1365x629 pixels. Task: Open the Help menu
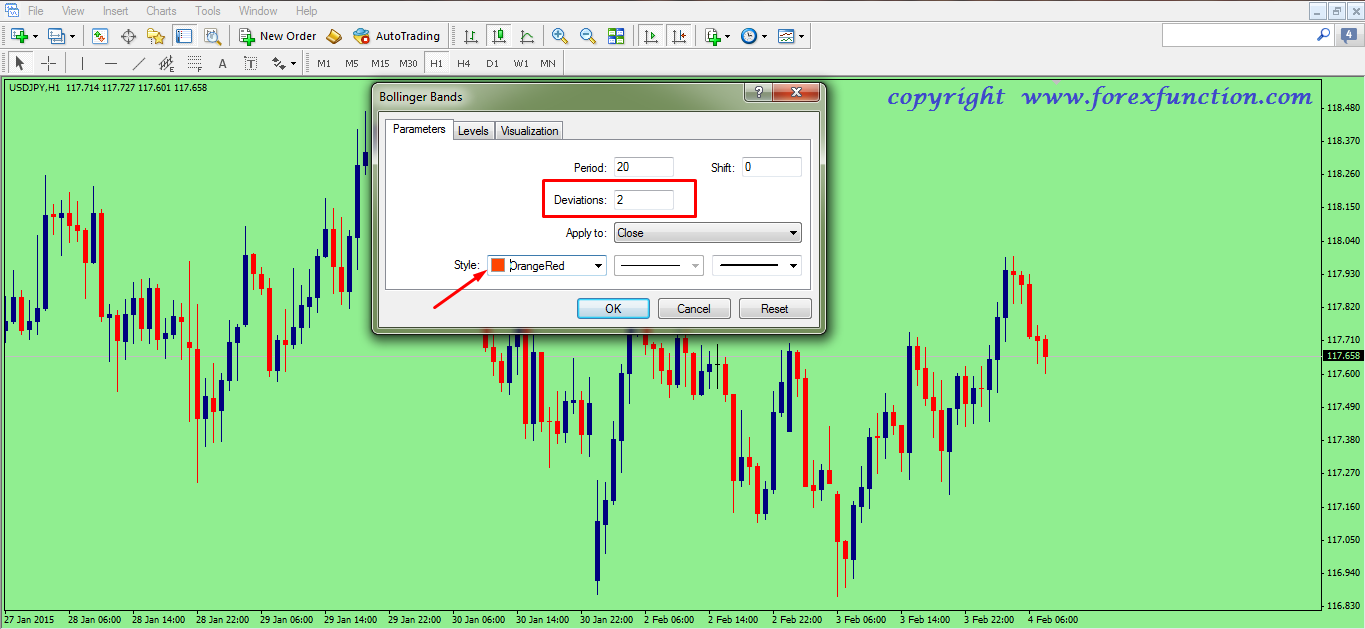click(307, 11)
